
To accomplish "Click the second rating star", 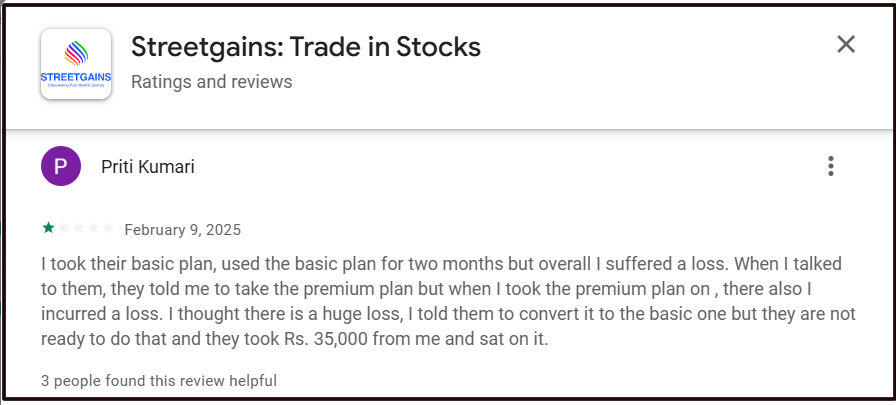I will click(64, 229).
